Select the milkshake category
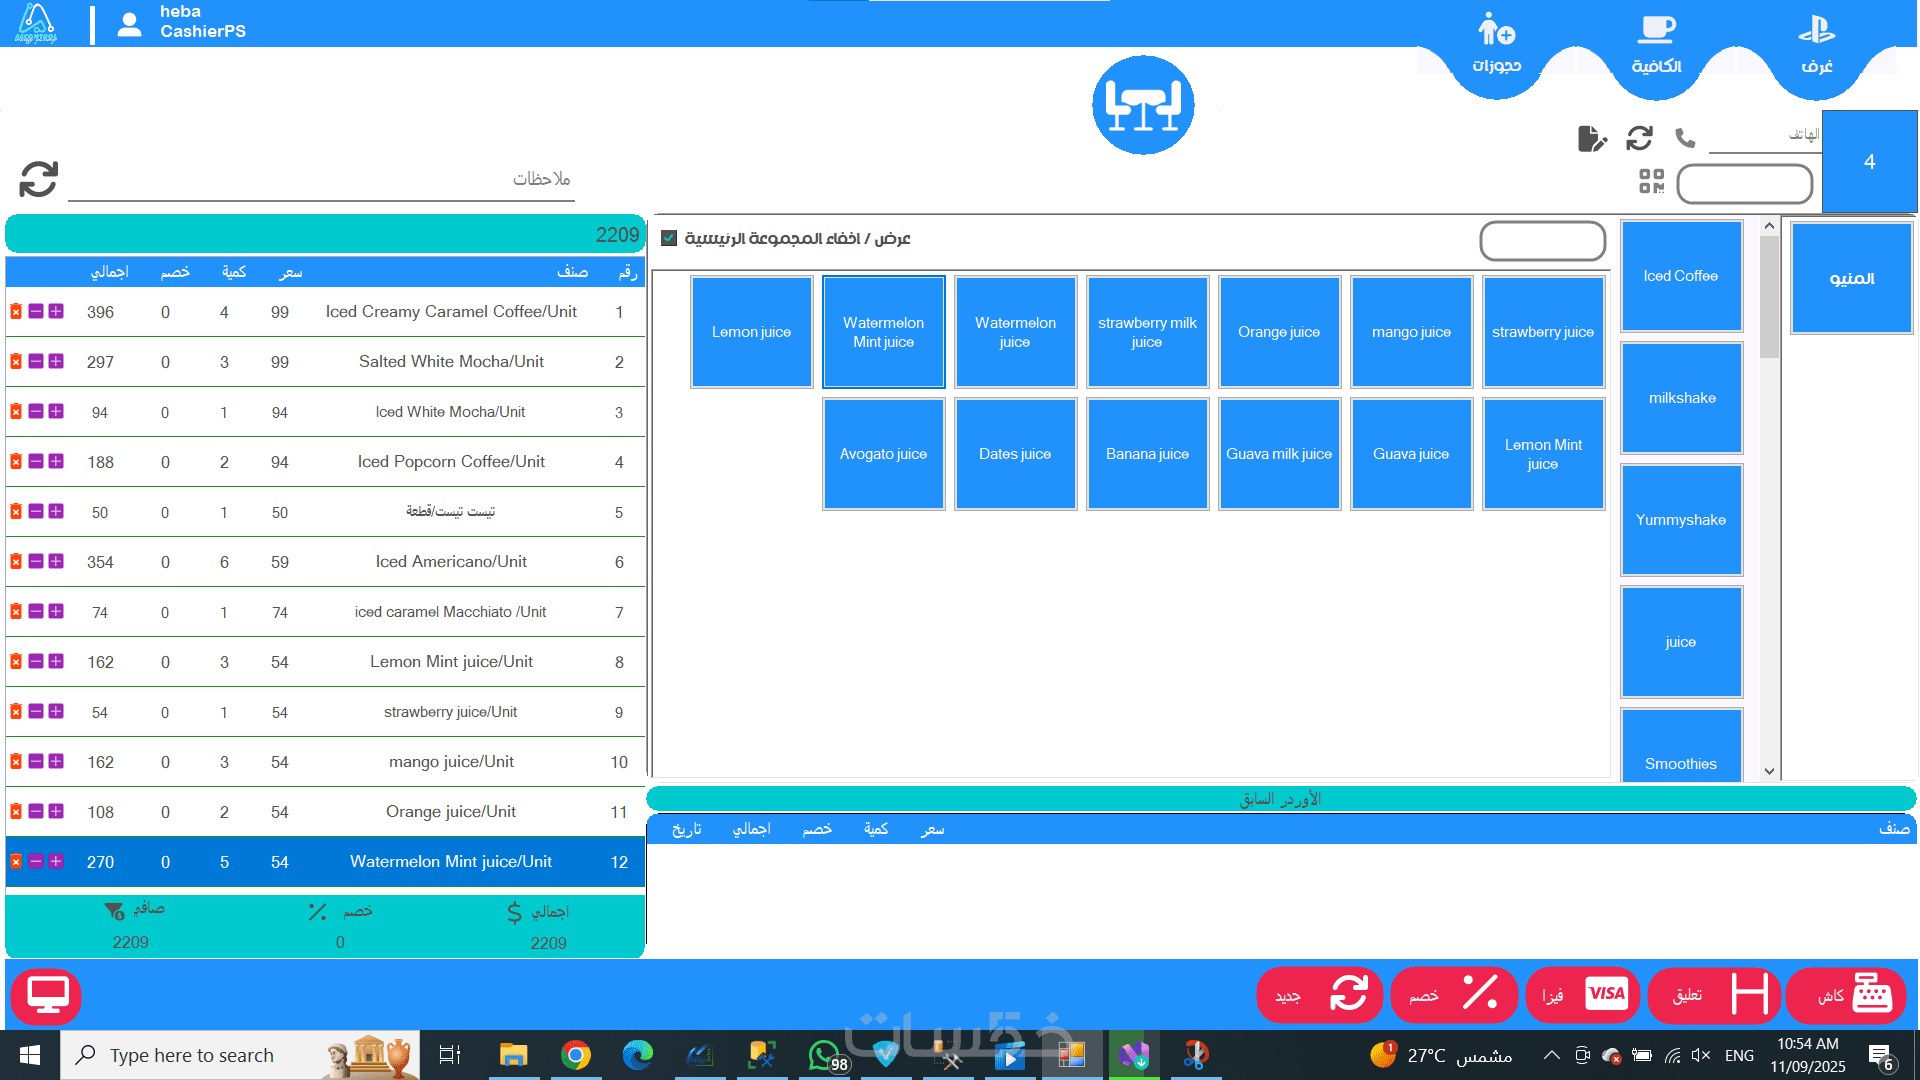The height and width of the screenshot is (1080, 1920). (1681, 398)
